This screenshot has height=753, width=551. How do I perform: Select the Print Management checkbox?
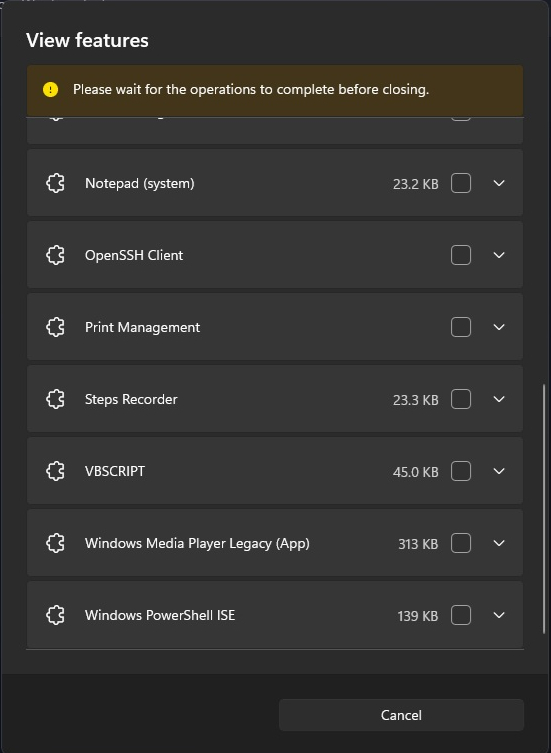(461, 327)
